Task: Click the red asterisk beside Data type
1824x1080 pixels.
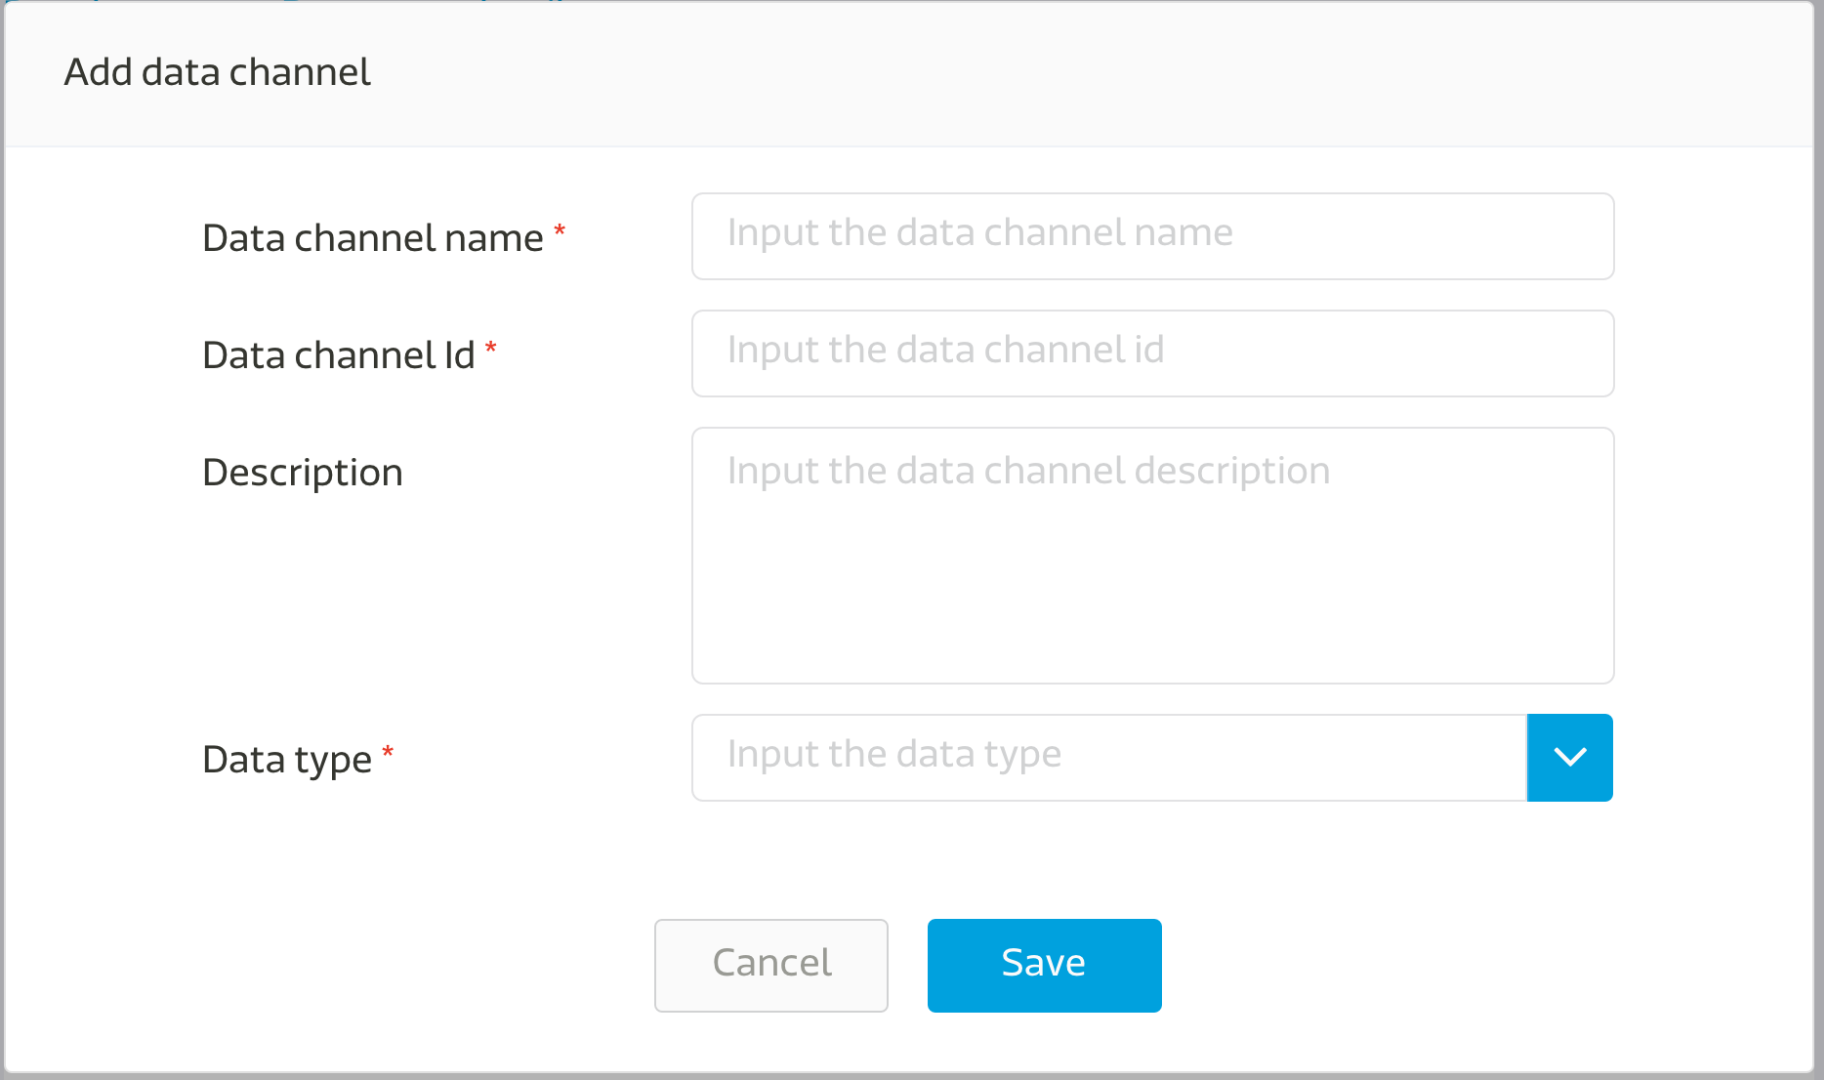Action: click(x=388, y=753)
